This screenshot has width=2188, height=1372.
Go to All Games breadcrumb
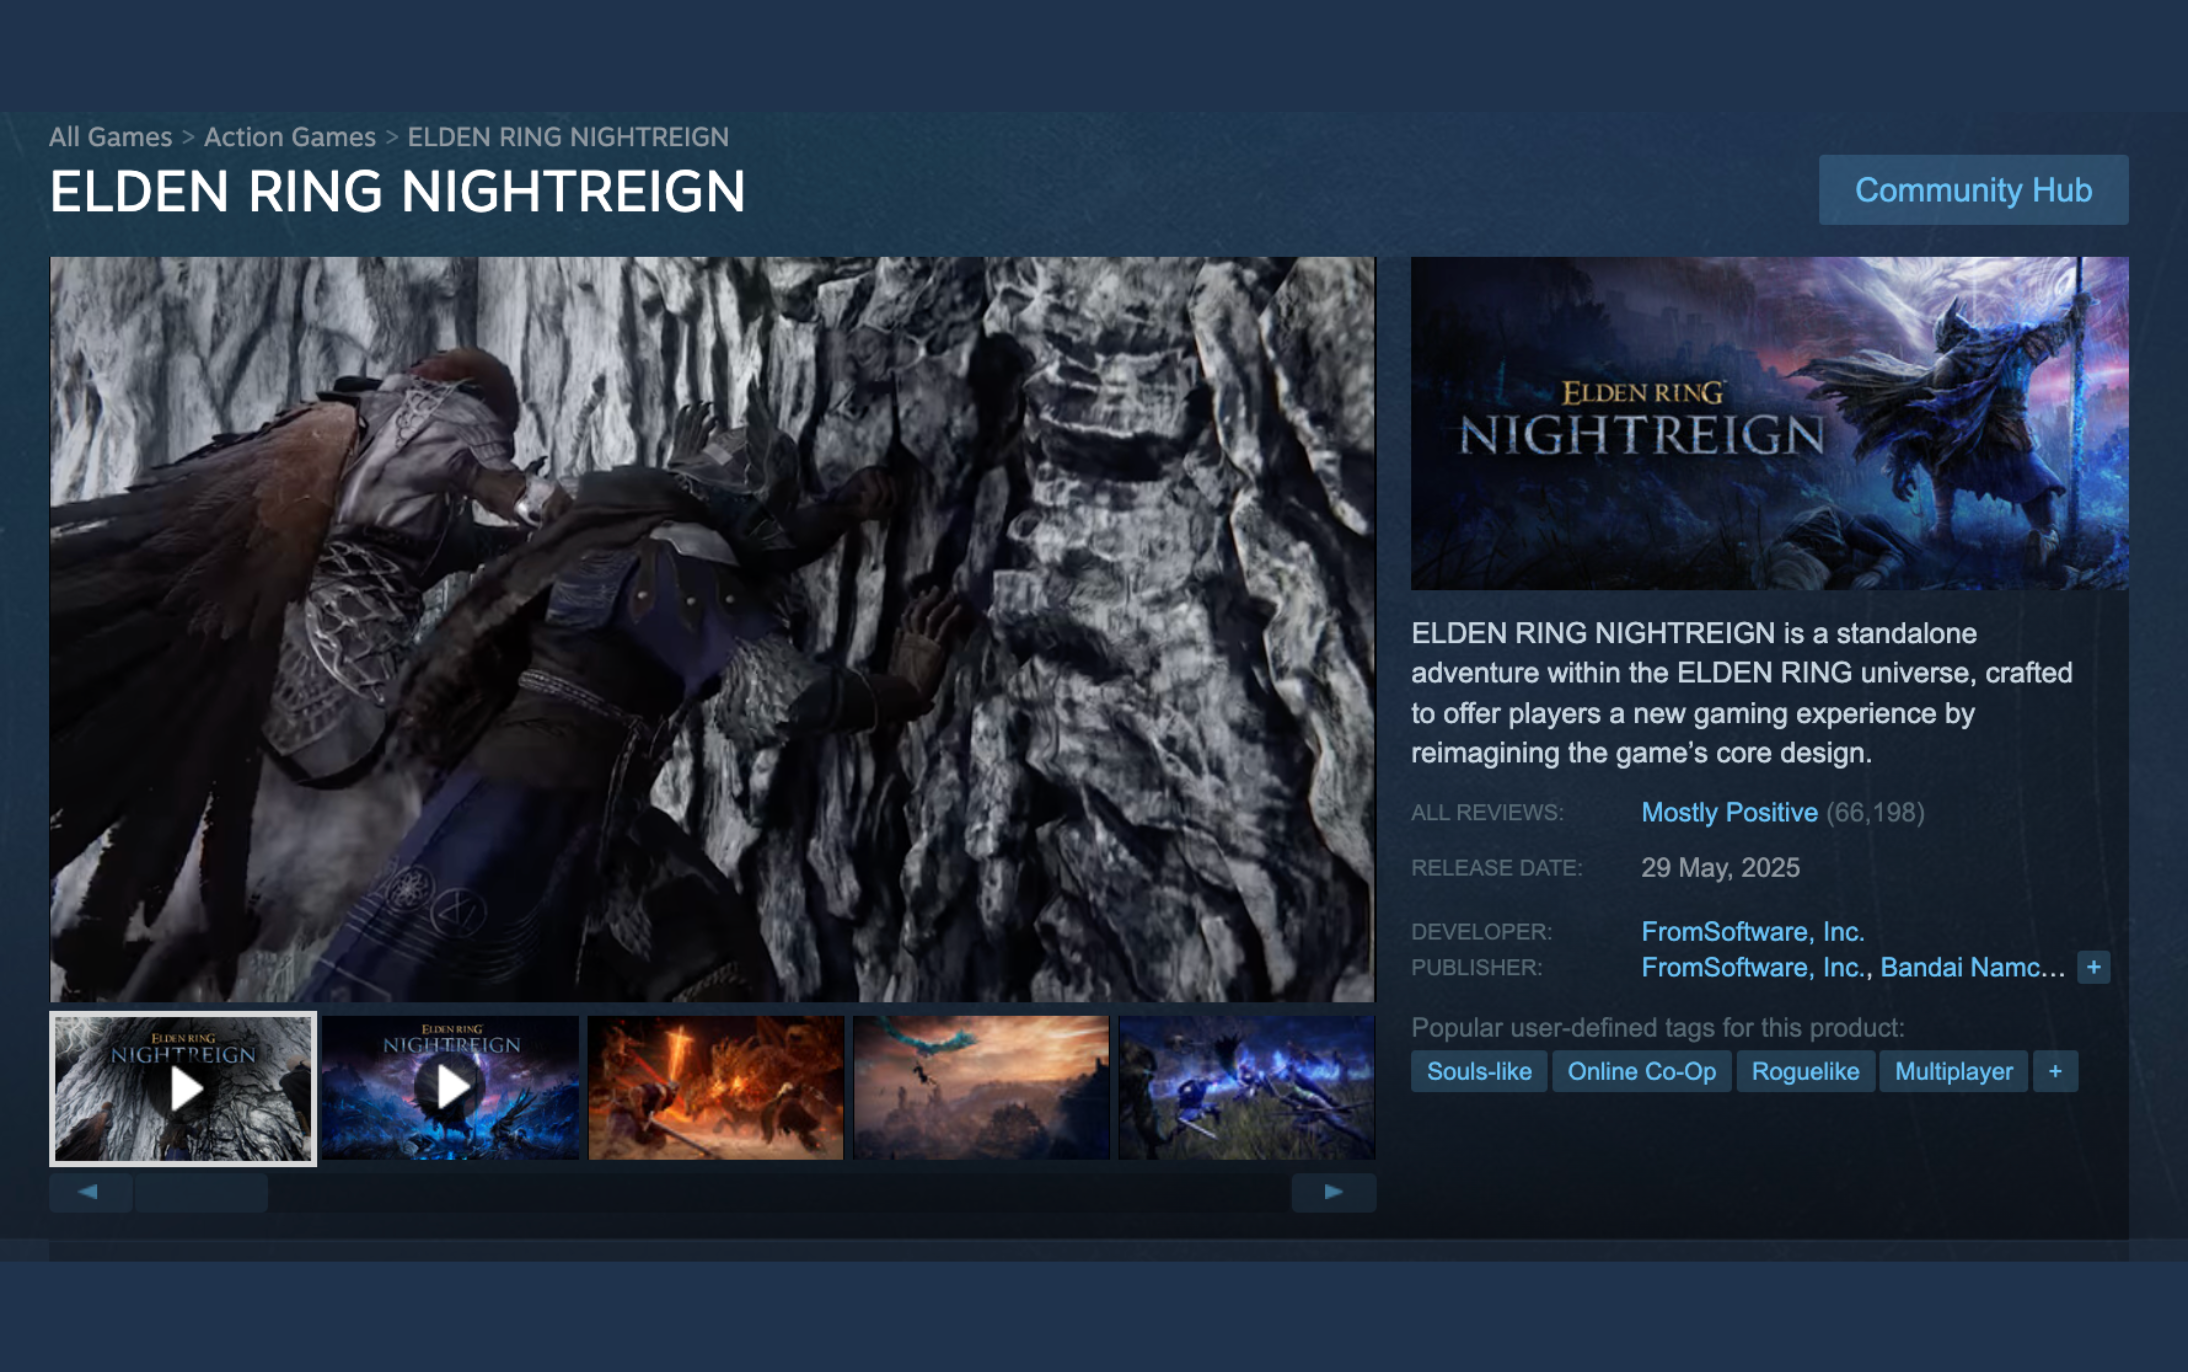pyautogui.click(x=110, y=137)
